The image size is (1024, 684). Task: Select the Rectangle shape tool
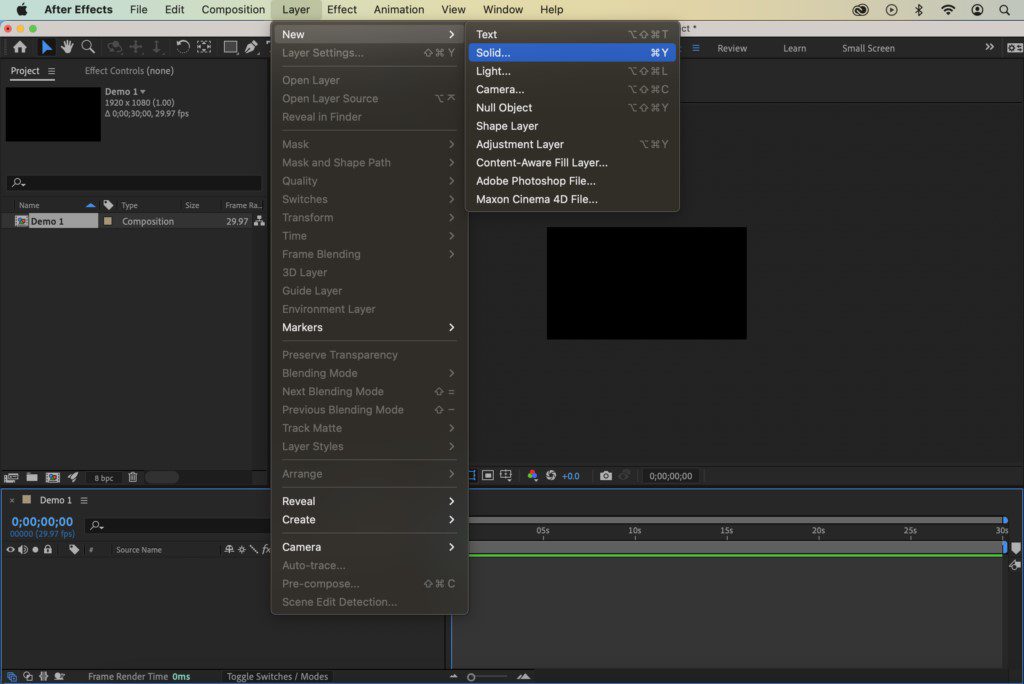point(230,47)
